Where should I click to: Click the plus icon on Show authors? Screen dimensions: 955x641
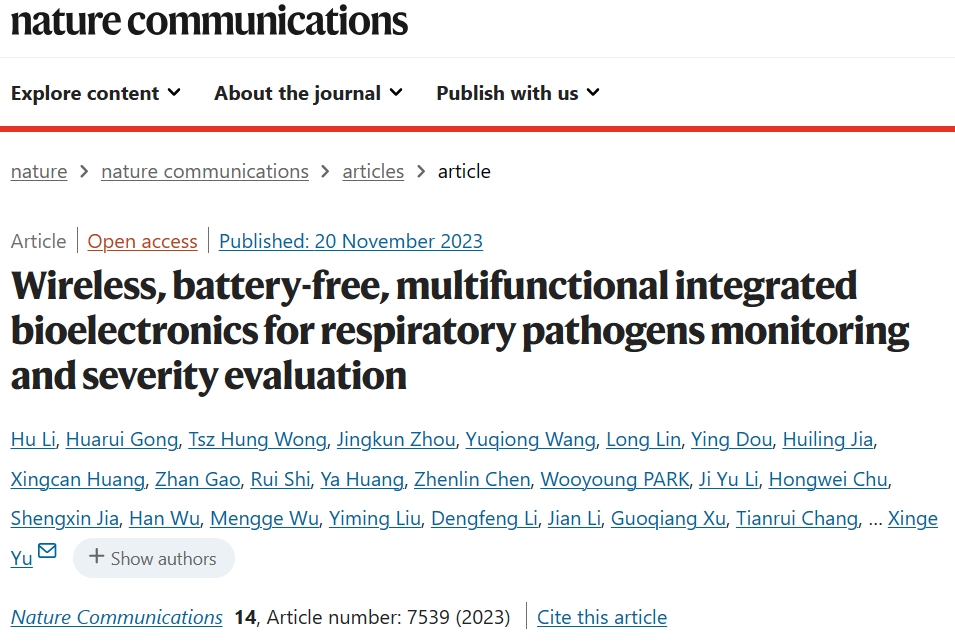(96, 556)
